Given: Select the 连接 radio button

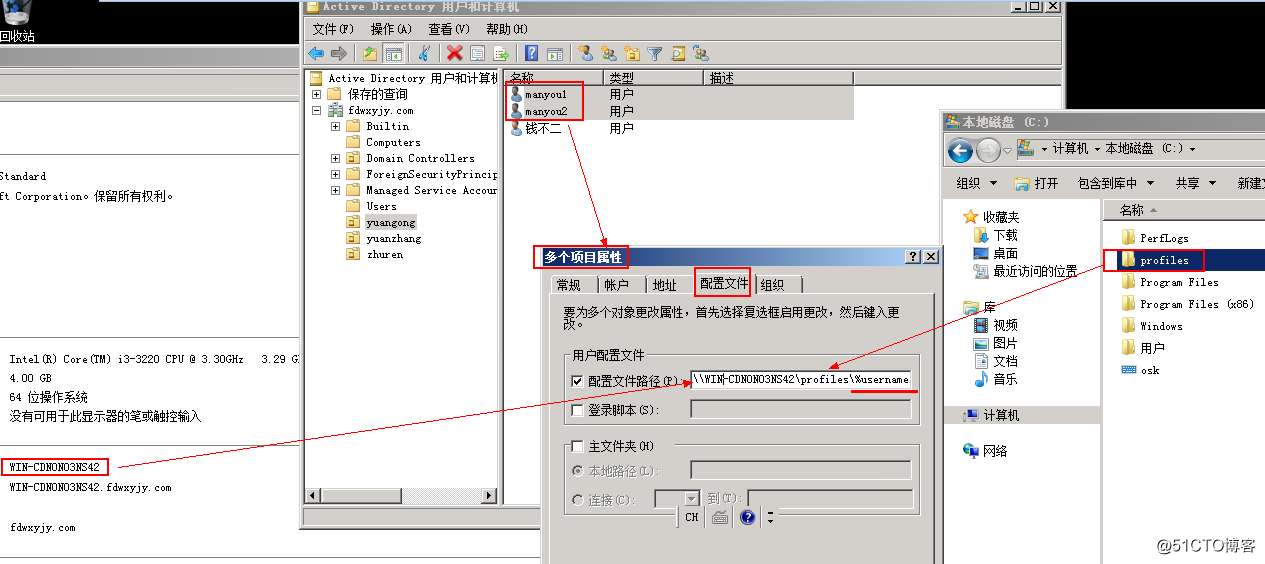Looking at the screenshot, I should click(577, 498).
